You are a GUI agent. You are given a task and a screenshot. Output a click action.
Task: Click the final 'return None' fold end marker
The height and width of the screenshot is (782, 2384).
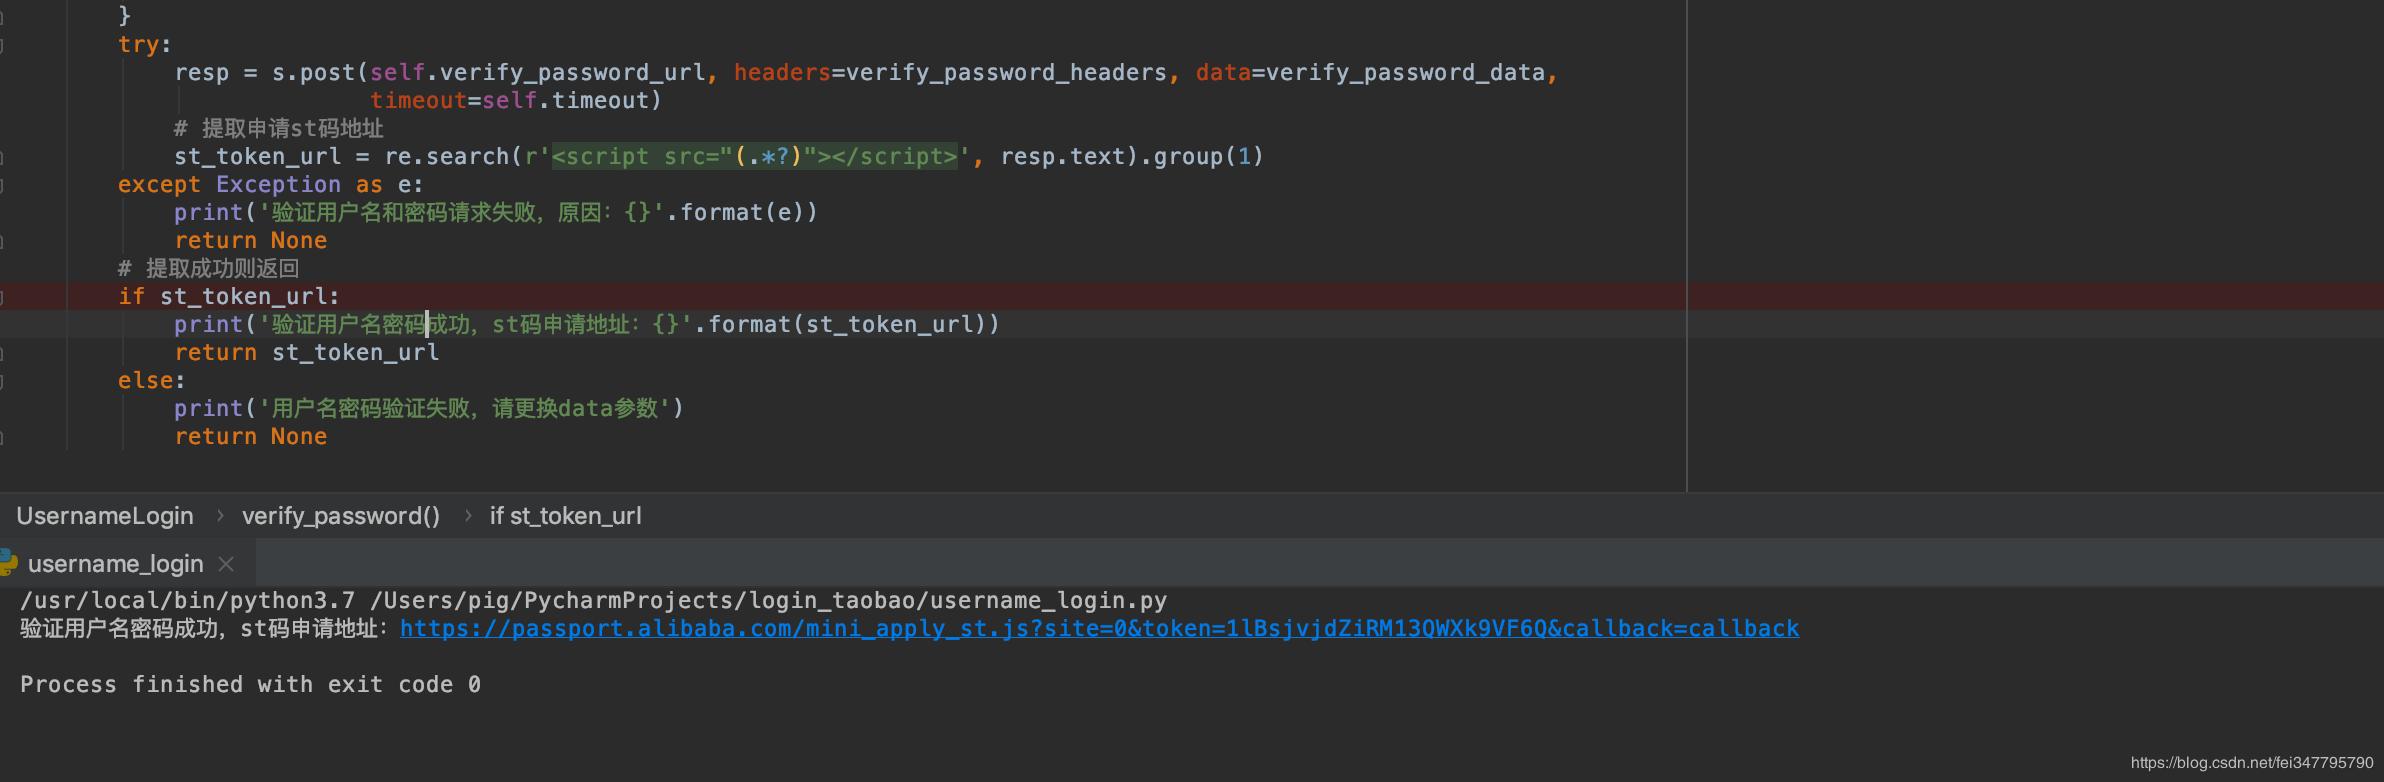point(2,437)
